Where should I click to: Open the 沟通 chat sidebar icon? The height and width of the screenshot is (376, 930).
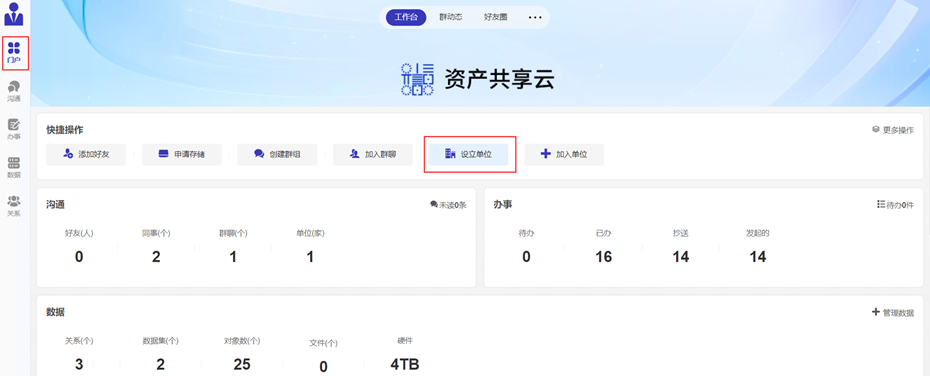[x=14, y=91]
